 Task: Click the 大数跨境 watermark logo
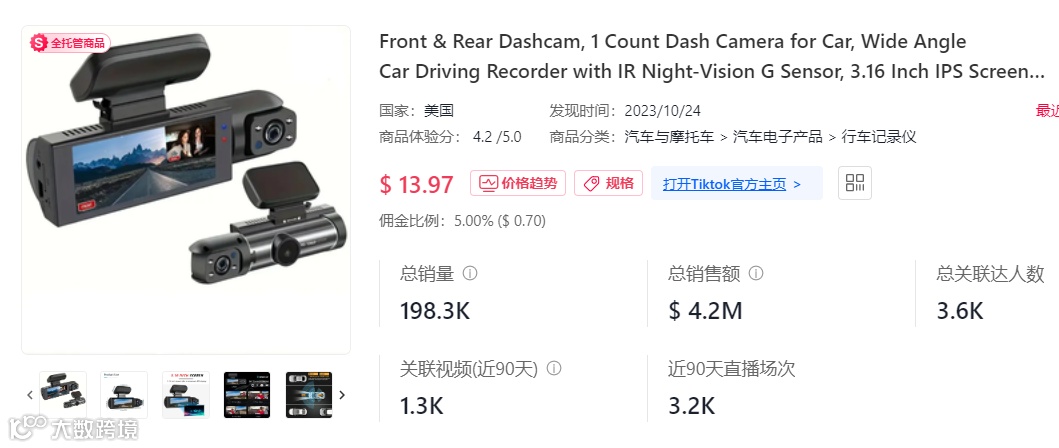73,428
